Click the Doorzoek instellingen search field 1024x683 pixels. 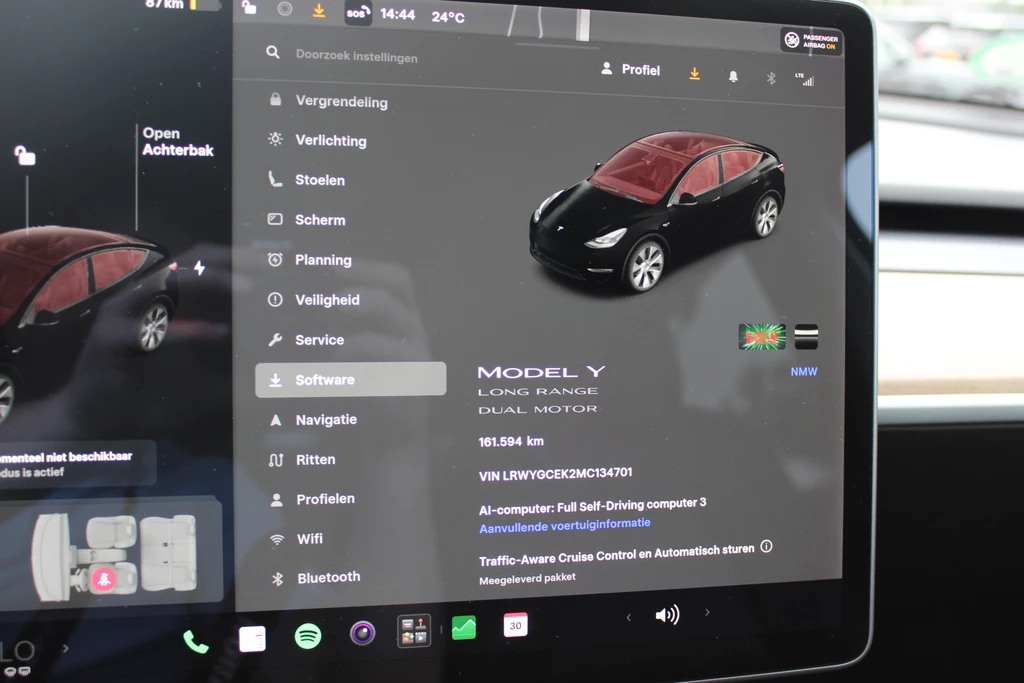(x=357, y=56)
